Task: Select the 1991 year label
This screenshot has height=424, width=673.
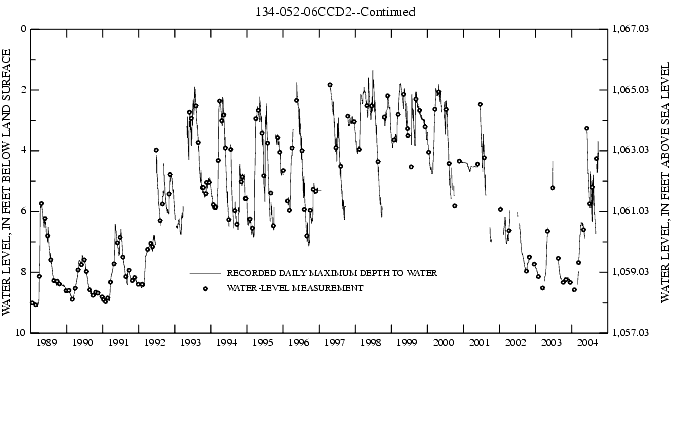Action: pyautogui.click(x=118, y=342)
